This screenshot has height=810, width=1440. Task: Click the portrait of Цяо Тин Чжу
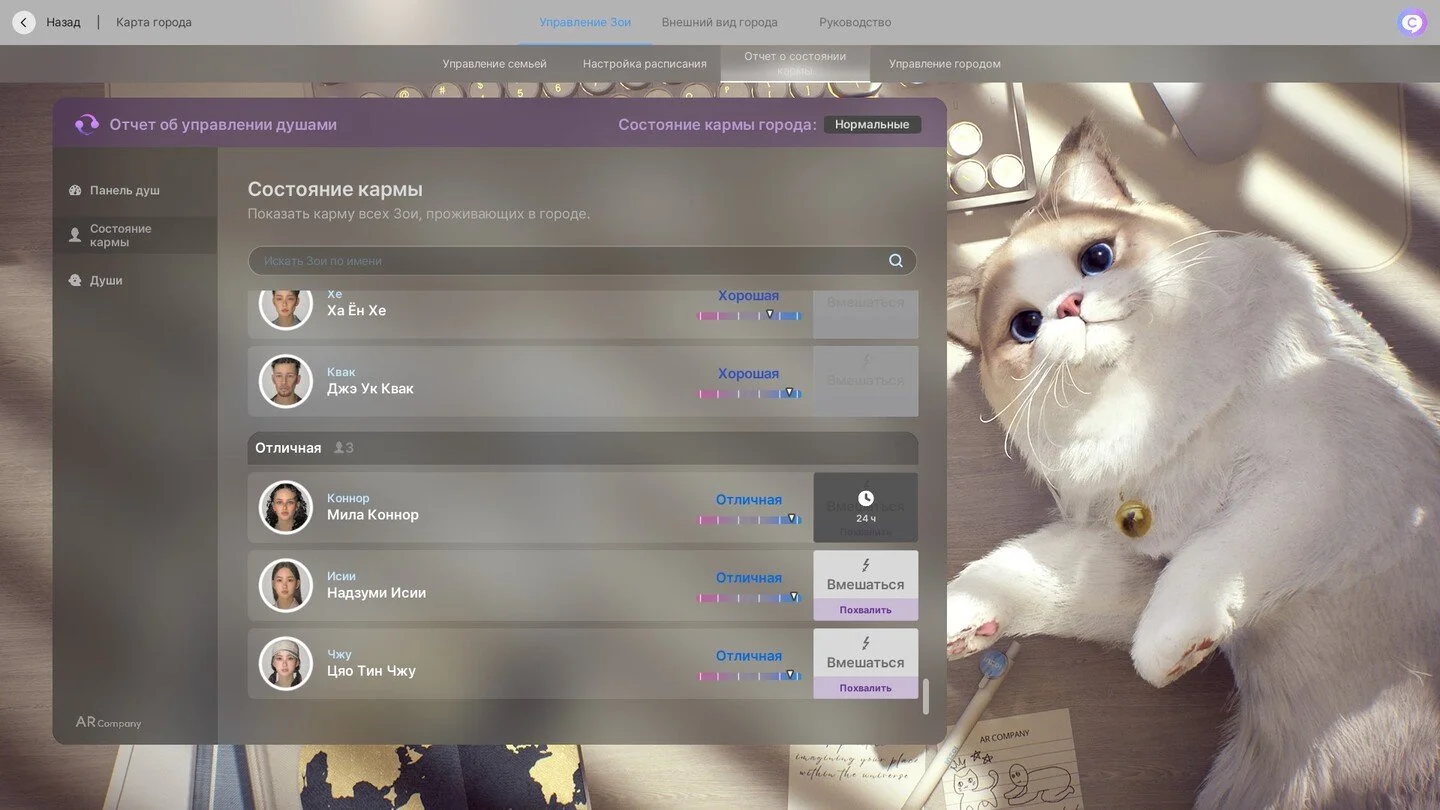coord(286,663)
